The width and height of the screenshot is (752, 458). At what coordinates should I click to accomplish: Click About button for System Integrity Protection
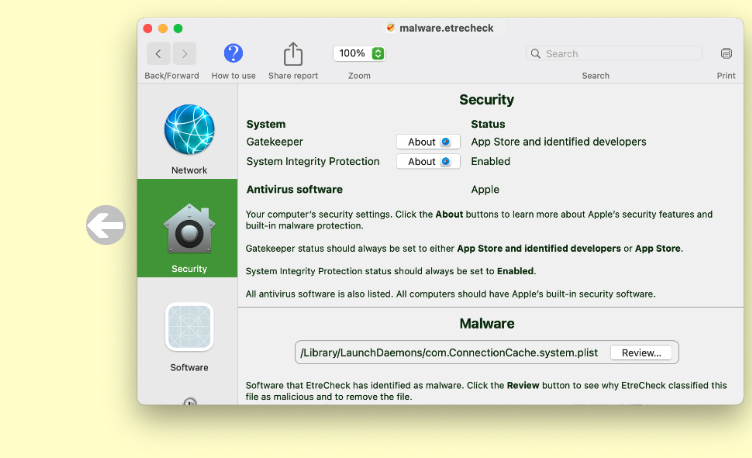pos(428,162)
